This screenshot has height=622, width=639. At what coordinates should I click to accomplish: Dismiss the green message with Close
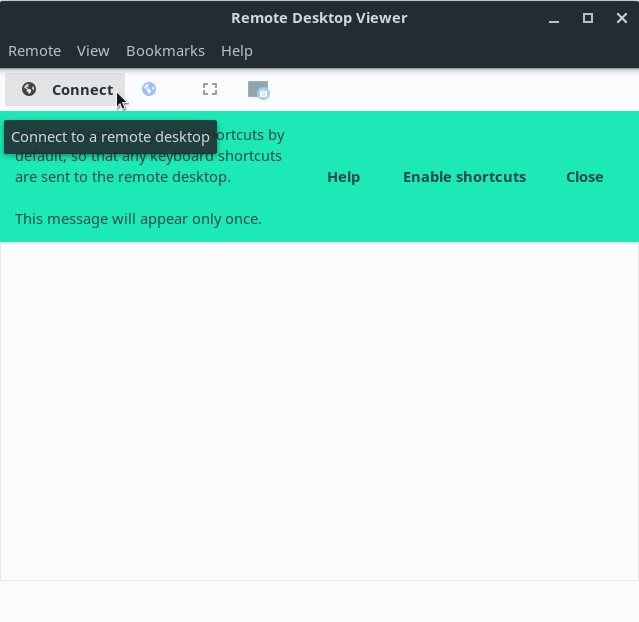coord(584,177)
